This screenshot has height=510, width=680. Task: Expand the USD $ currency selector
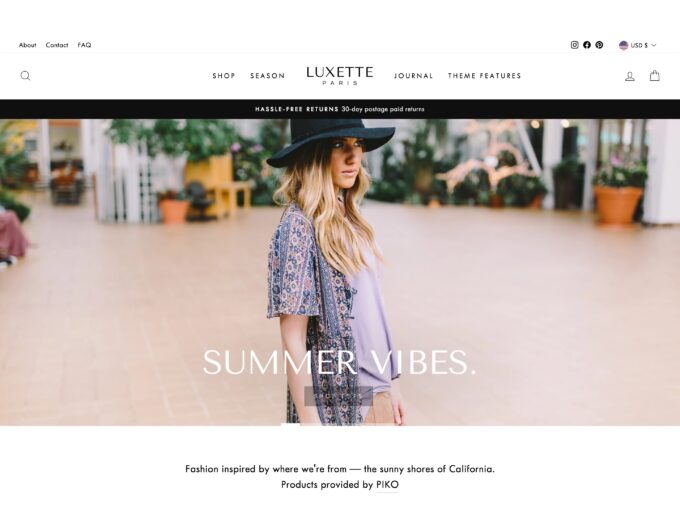click(x=638, y=45)
